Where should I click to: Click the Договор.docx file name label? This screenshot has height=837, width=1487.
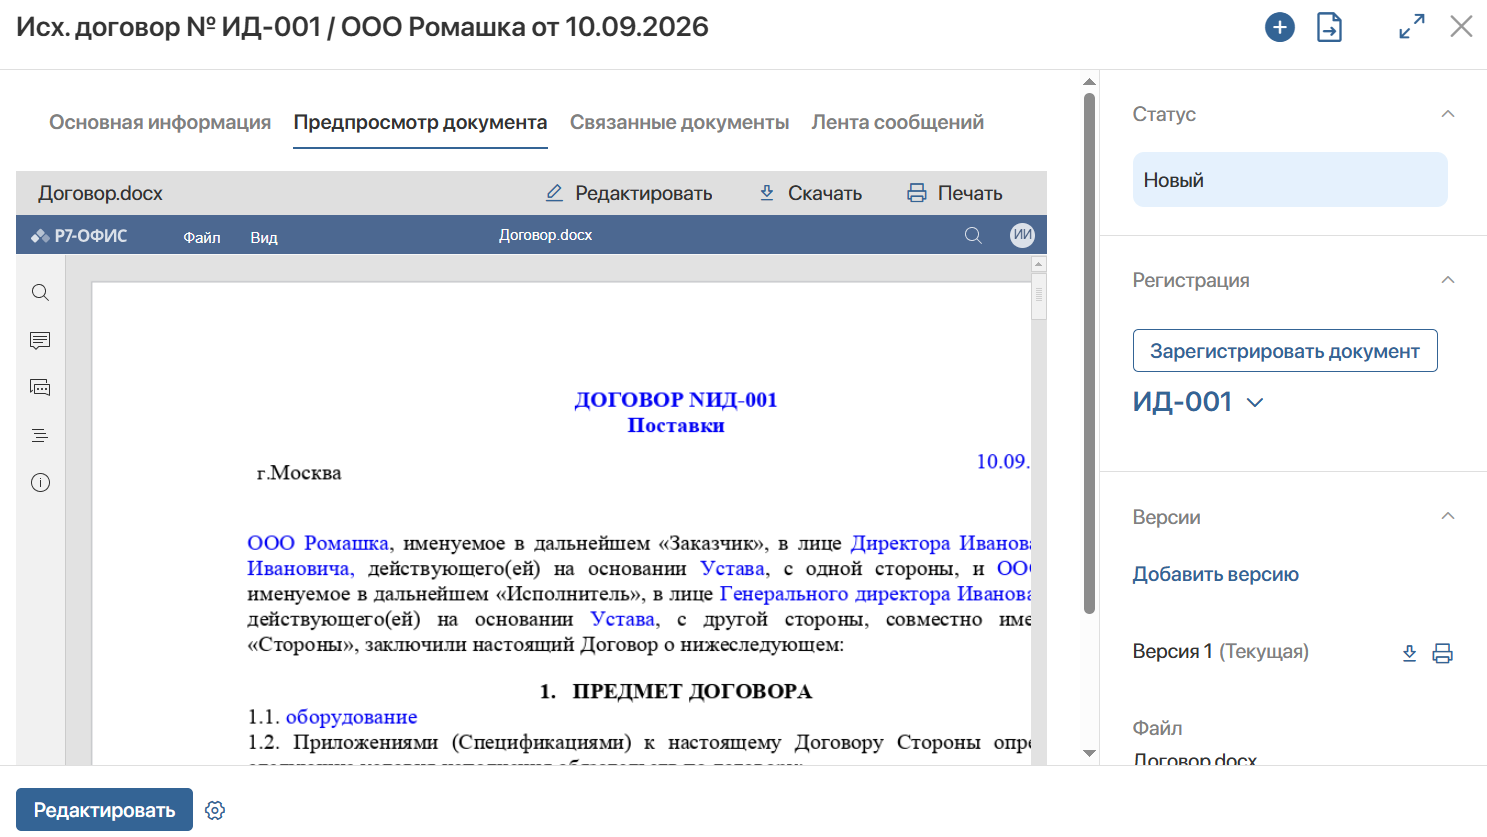coord(100,193)
